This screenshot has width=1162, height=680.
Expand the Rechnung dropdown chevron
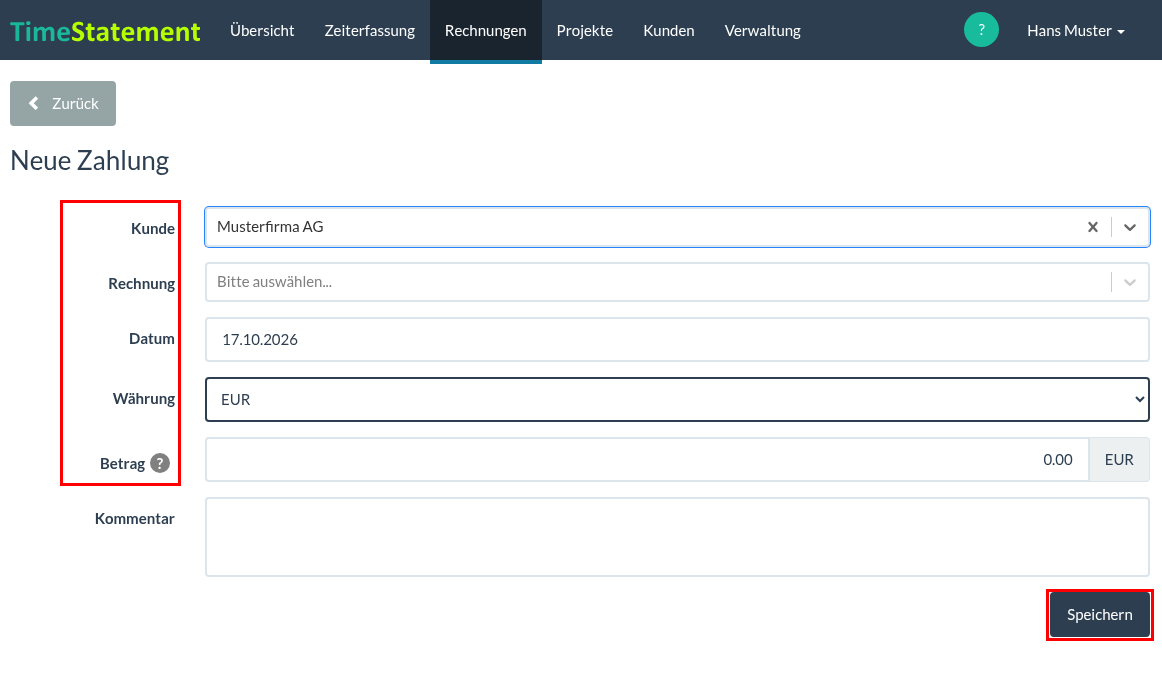pos(1129,282)
